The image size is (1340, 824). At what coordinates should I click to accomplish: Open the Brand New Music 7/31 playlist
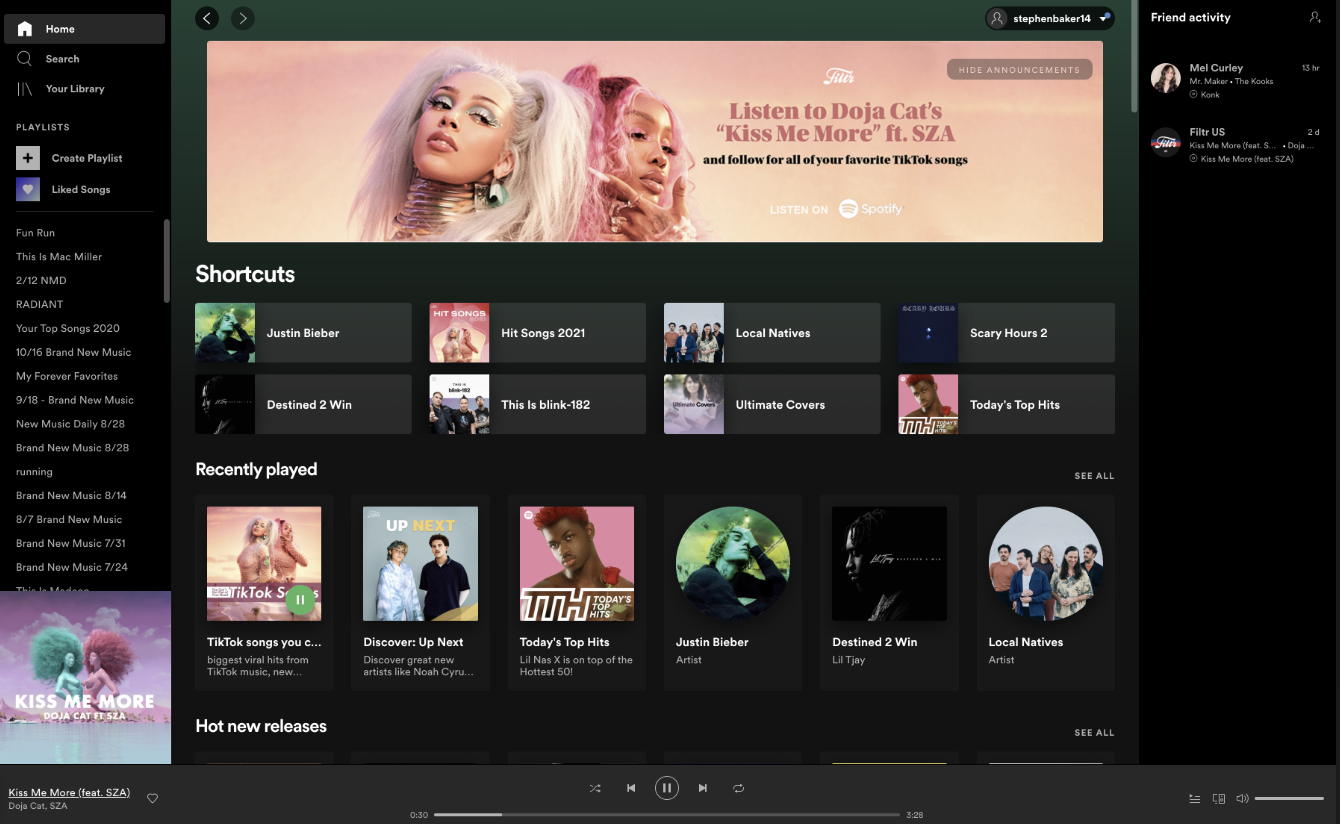[71, 544]
